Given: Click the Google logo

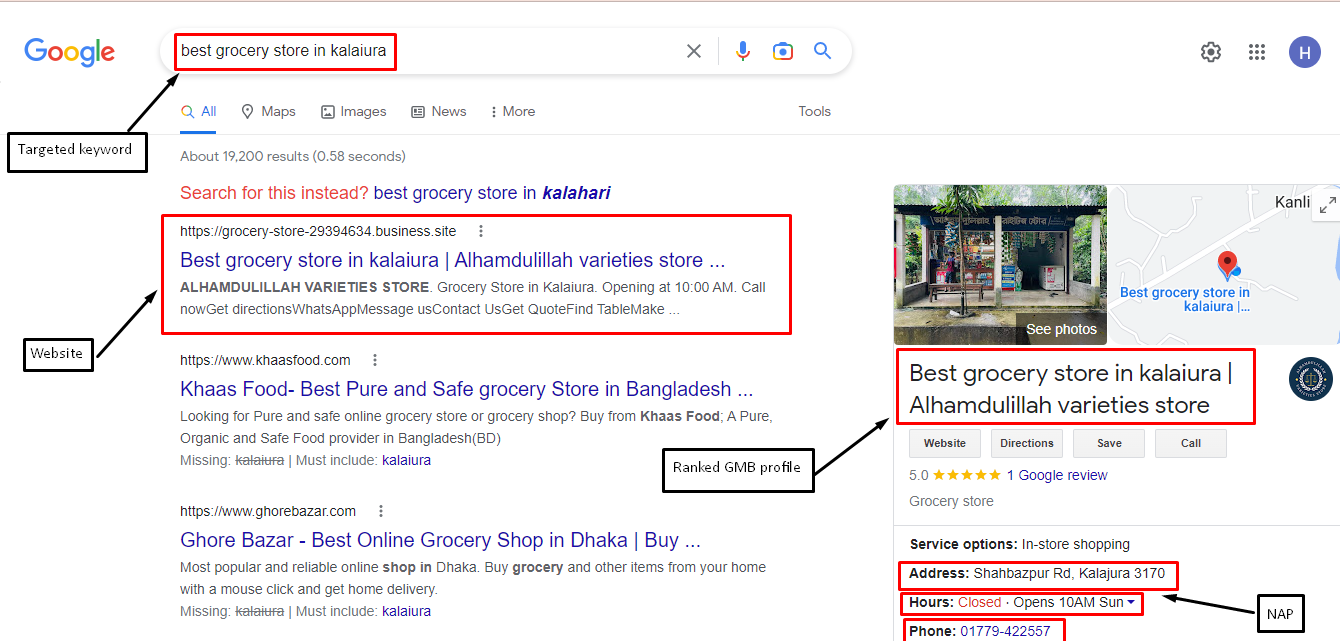Looking at the screenshot, I should (x=68, y=52).
